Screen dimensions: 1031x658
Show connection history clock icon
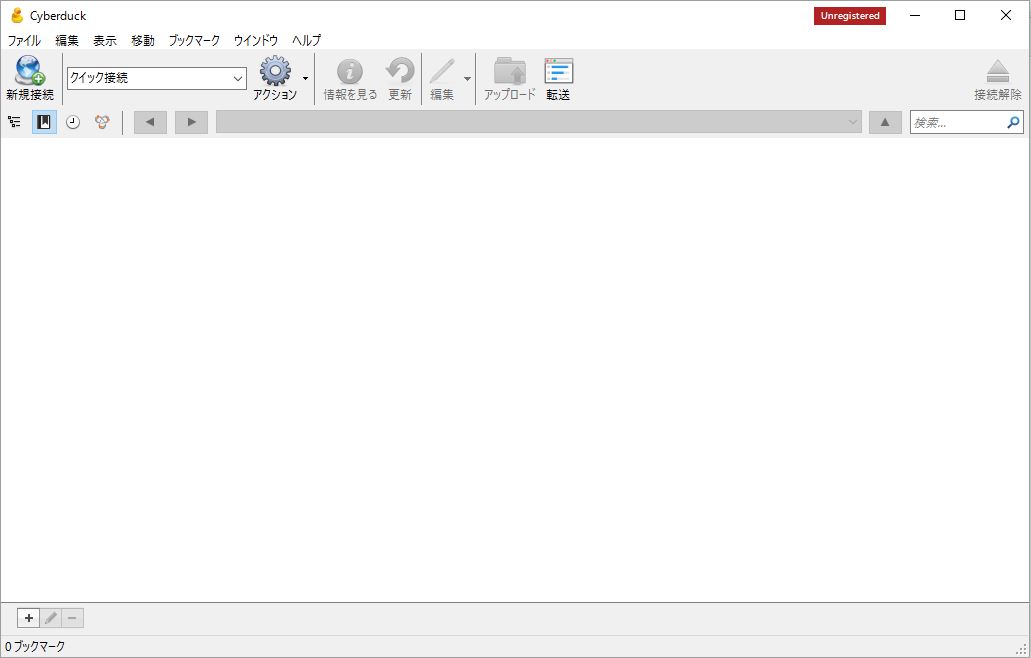[73, 122]
